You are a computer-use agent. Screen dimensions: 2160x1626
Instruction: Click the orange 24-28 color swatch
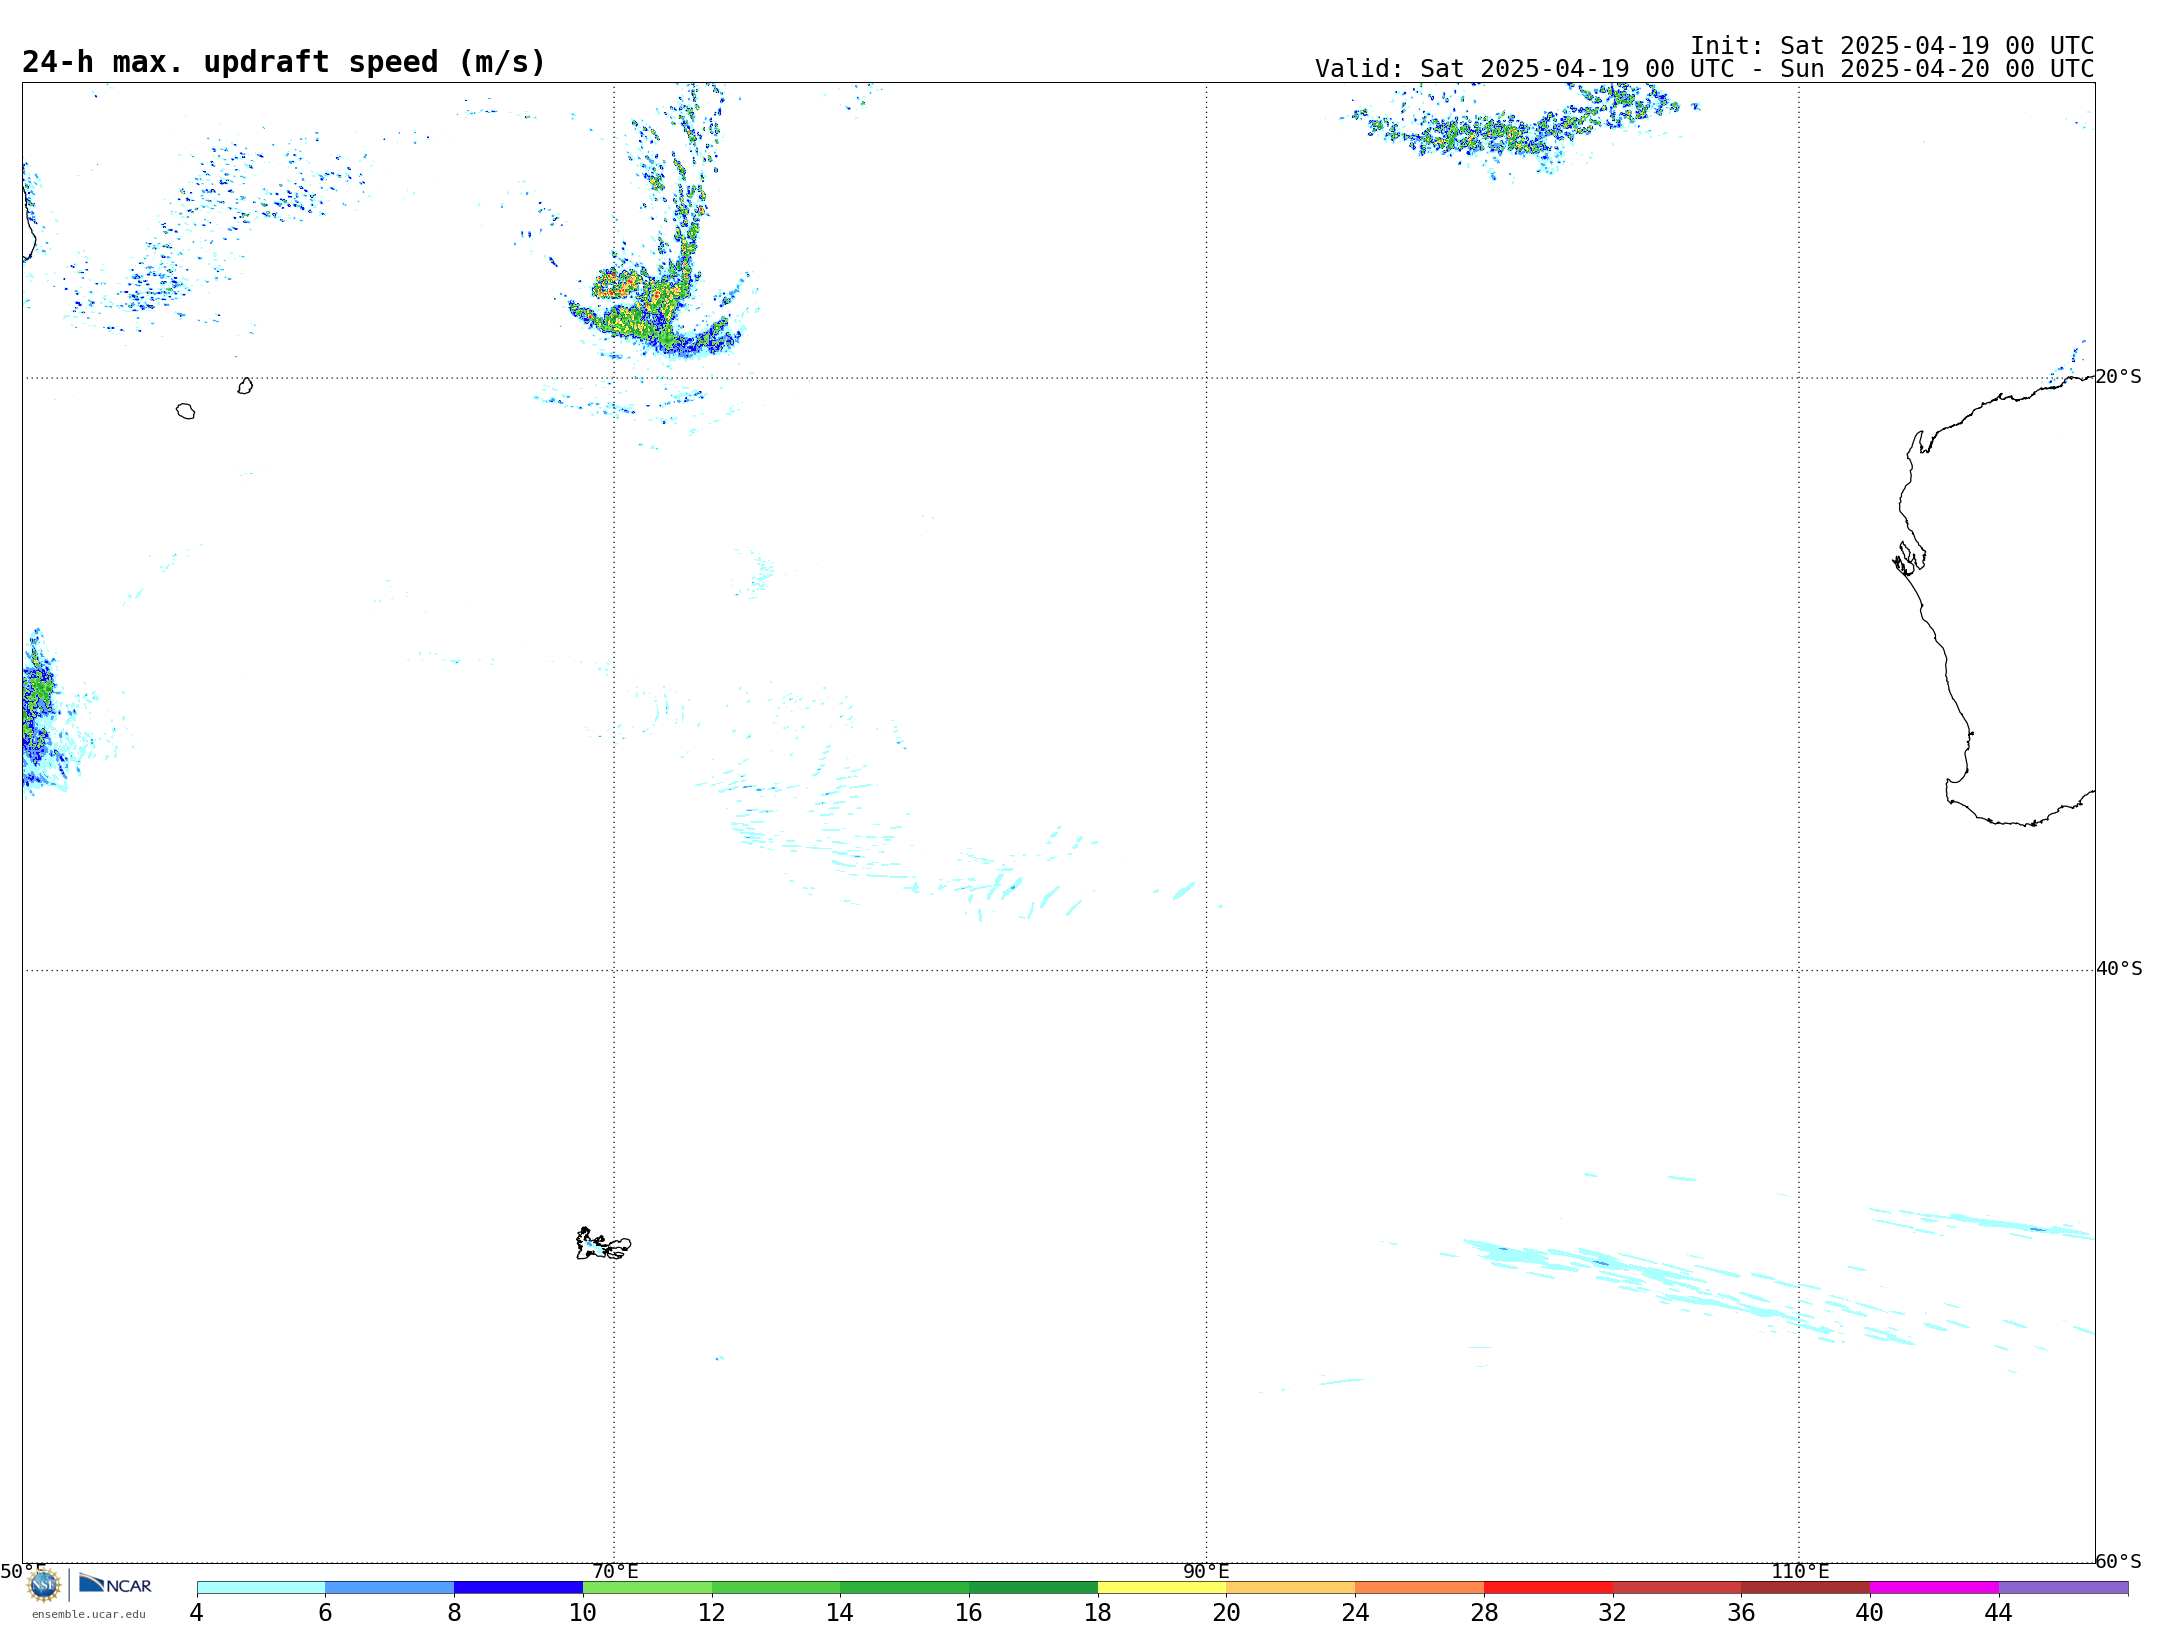[1420, 1588]
